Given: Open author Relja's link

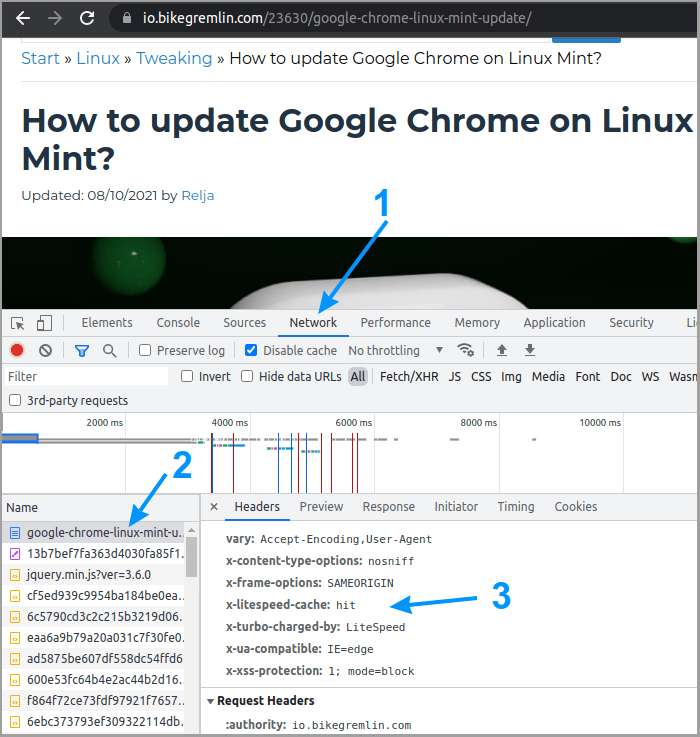Looking at the screenshot, I should pyautogui.click(x=197, y=195).
